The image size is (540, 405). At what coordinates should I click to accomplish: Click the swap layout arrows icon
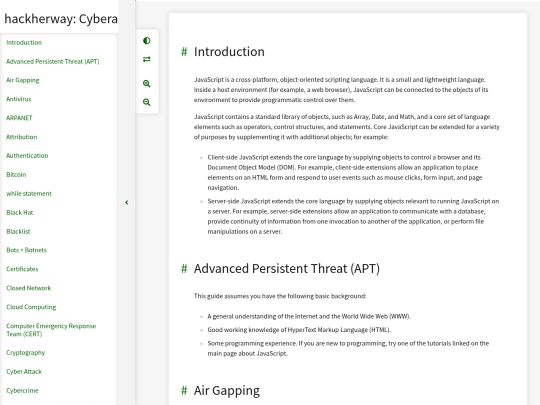(x=147, y=59)
